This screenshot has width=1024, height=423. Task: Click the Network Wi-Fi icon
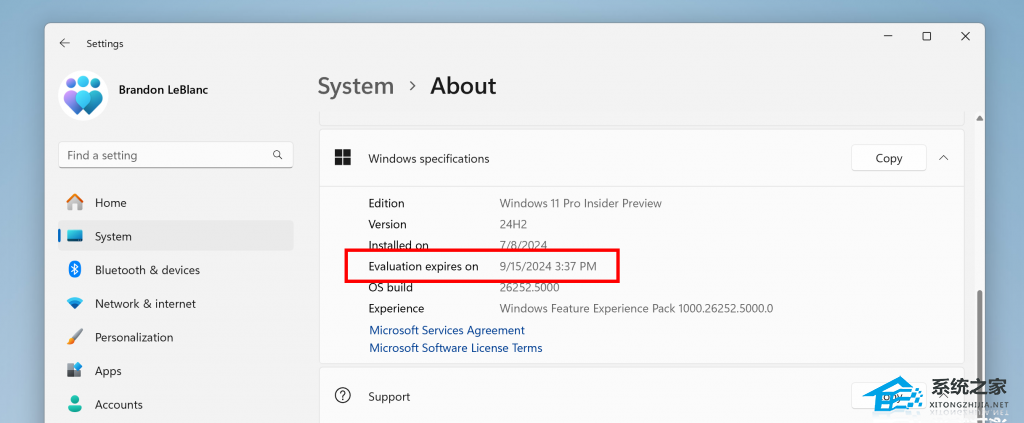coord(75,304)
